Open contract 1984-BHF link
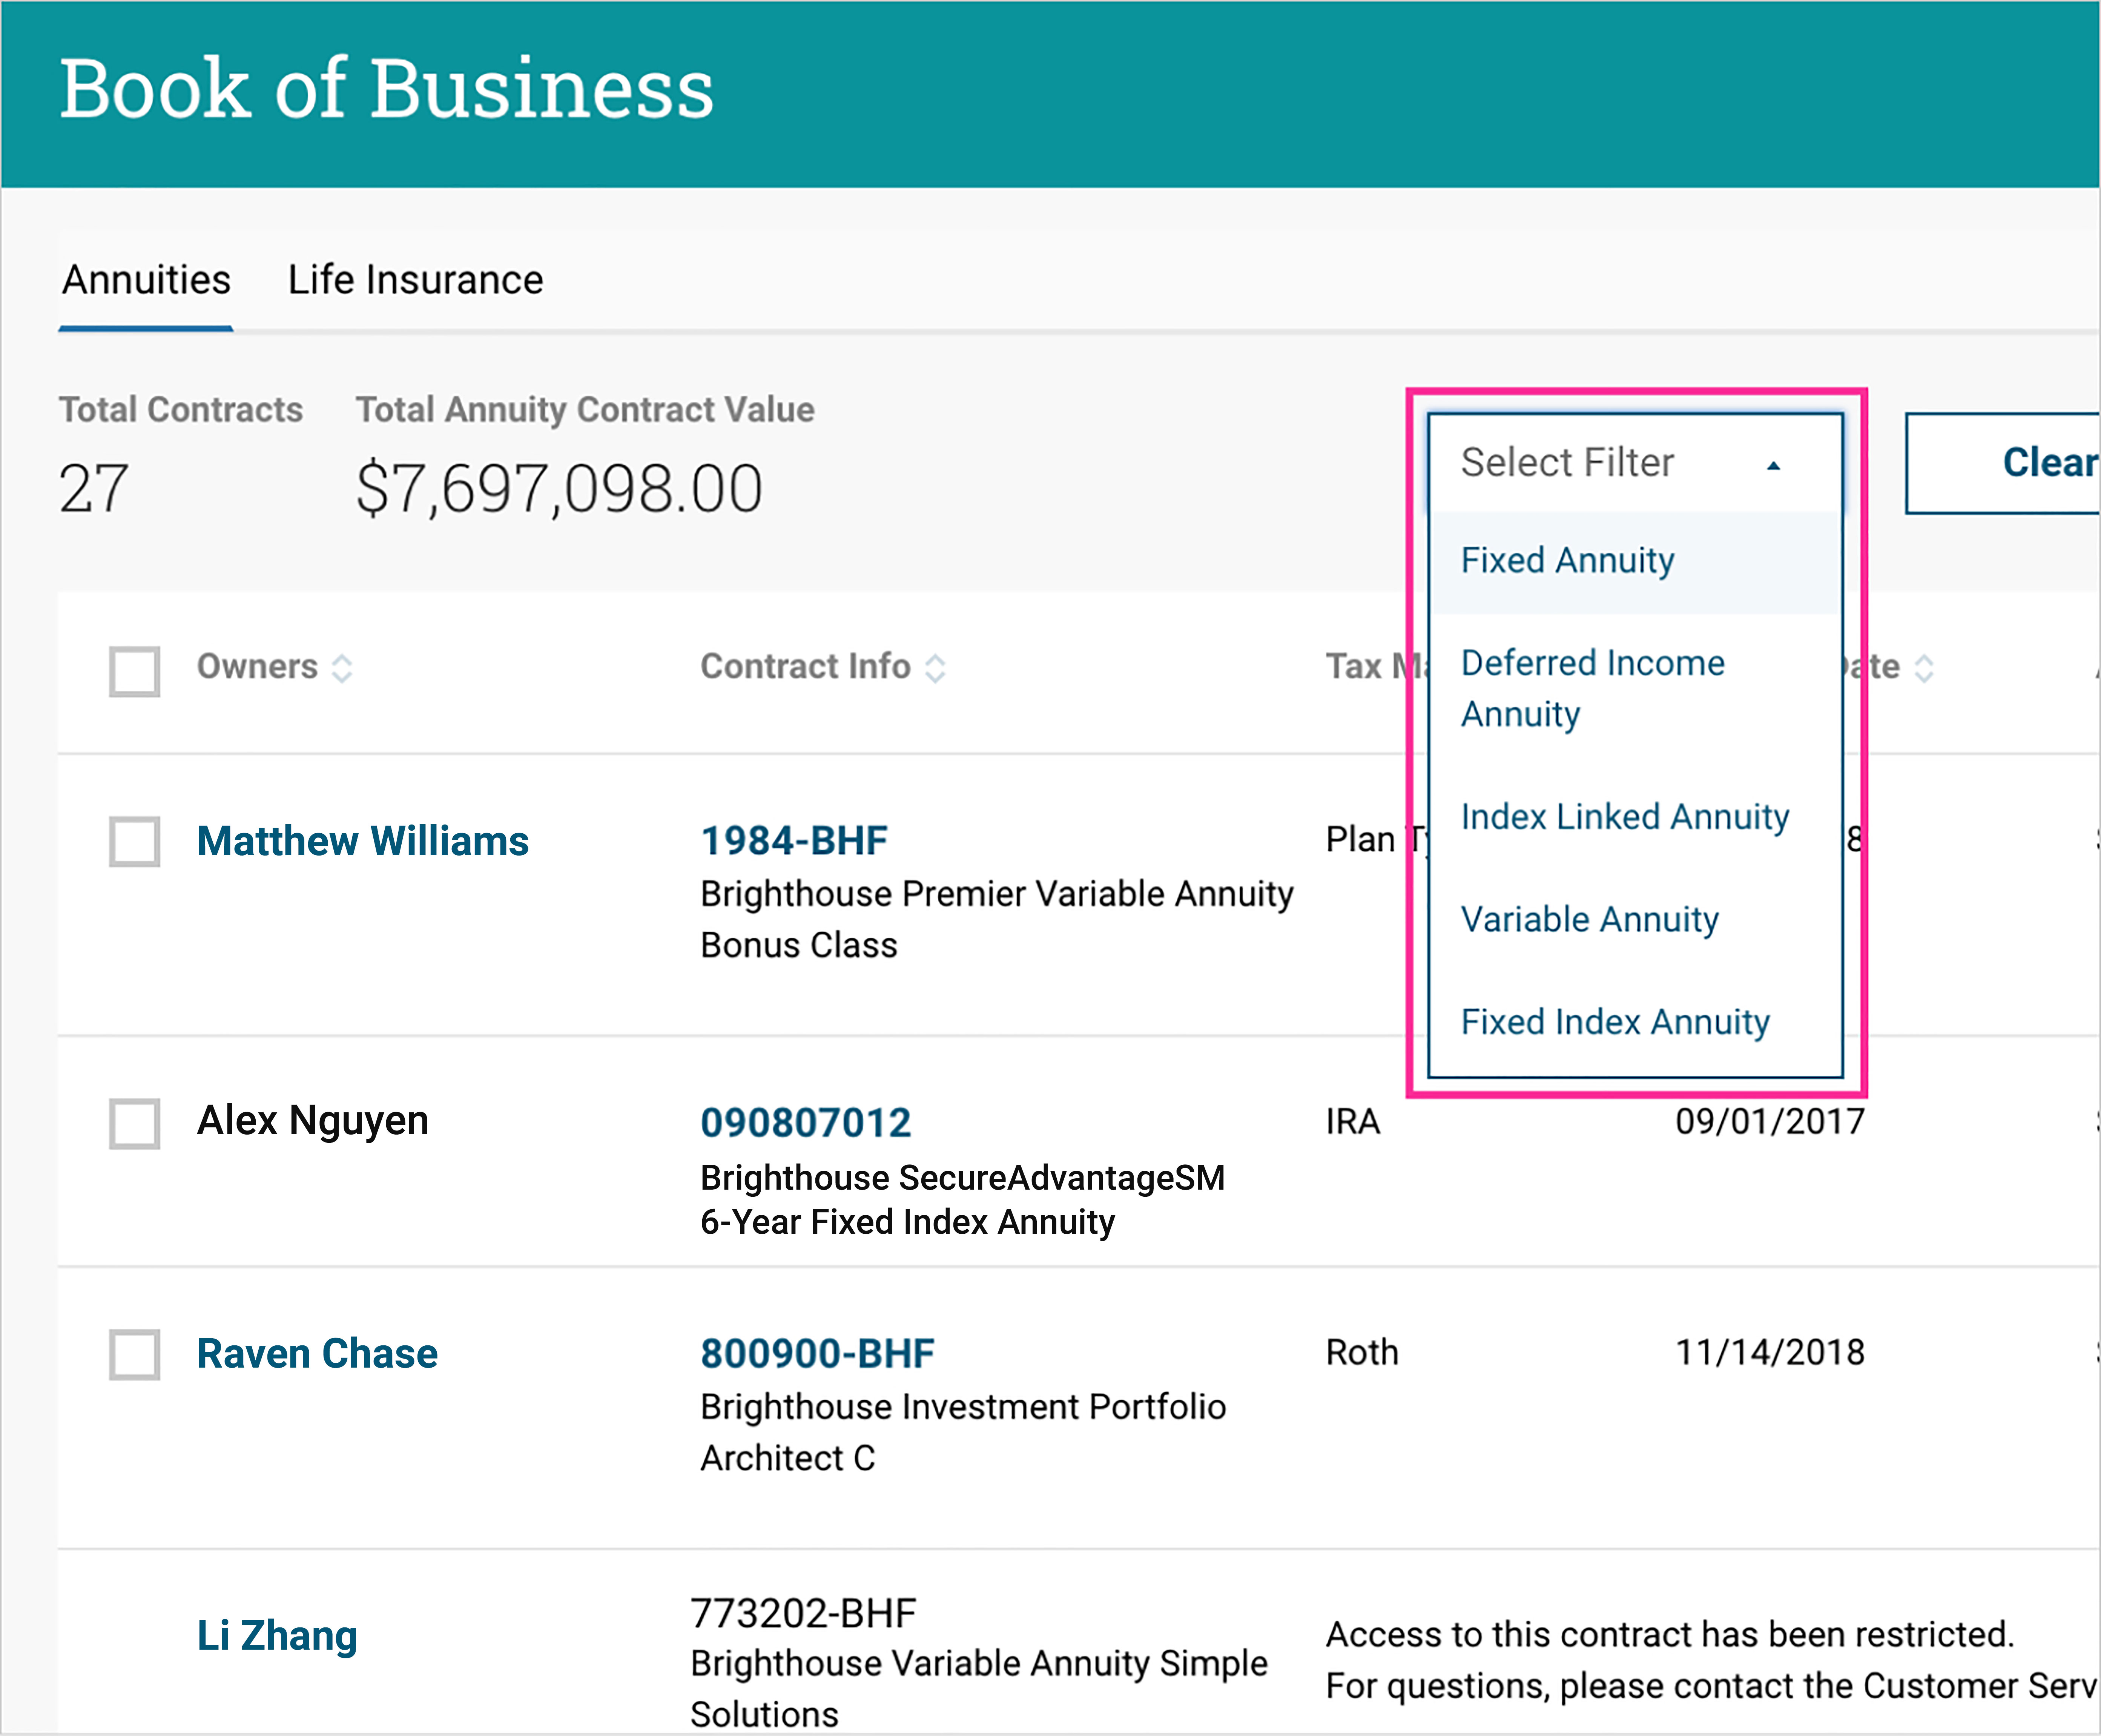Screen dimensions: 2101x1736 [x=794, y=841]
